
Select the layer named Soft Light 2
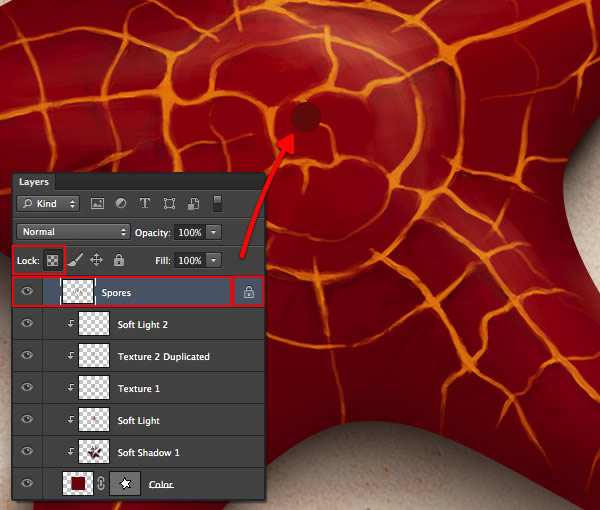pos(142,325)
